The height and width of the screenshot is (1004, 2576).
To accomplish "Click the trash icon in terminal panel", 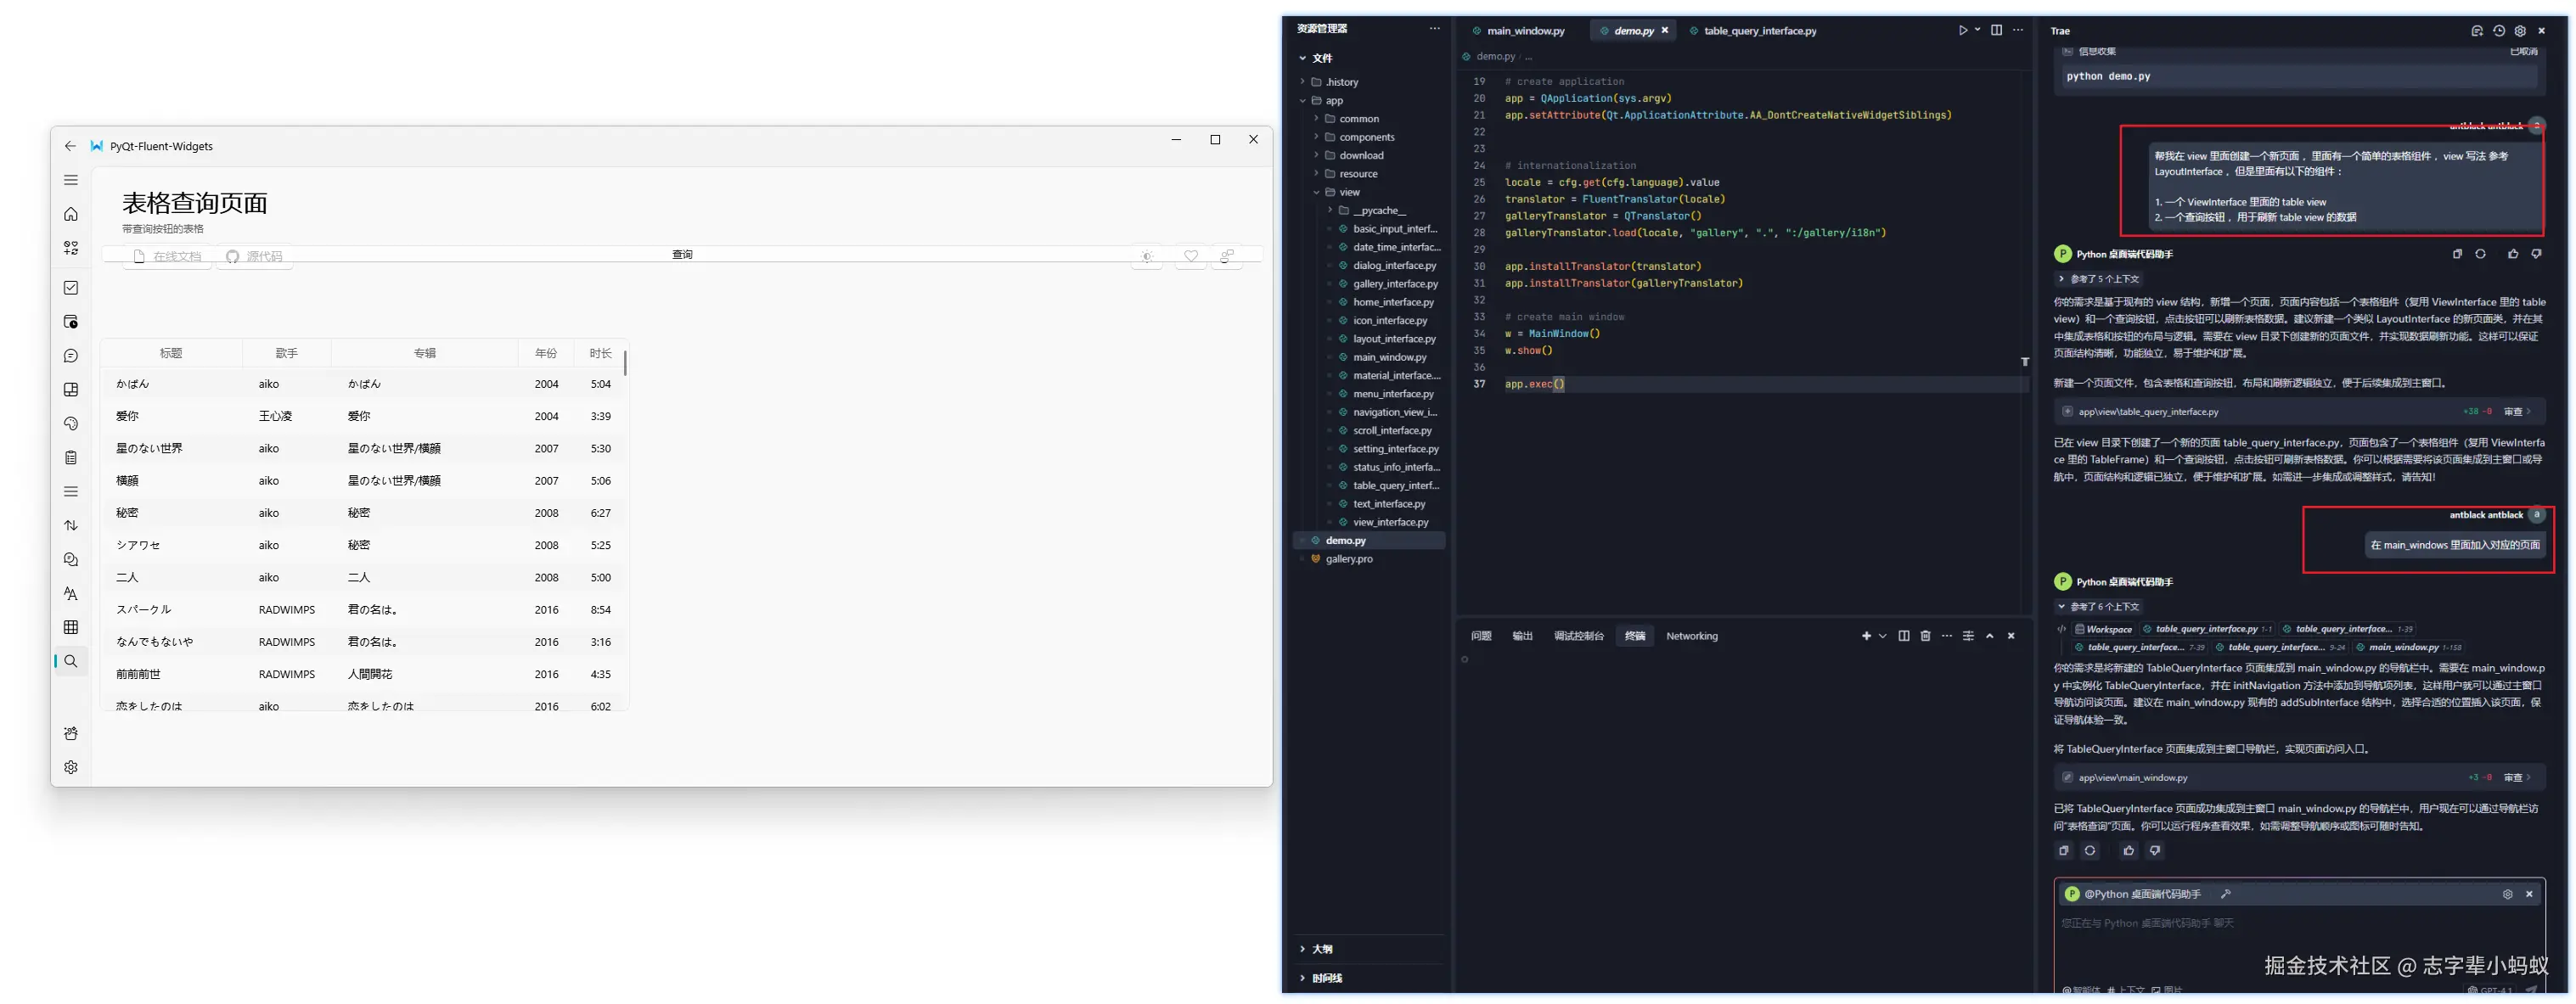I will [x=1925, y=636].
